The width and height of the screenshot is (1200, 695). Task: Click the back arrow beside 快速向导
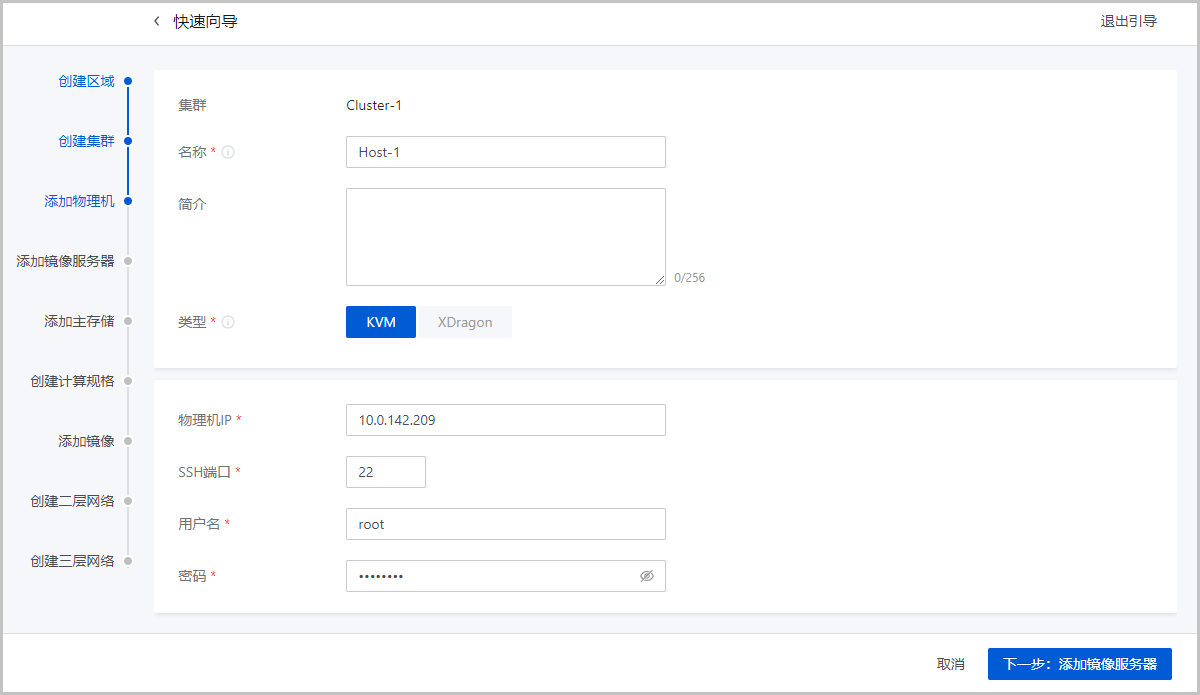(156, 22)
